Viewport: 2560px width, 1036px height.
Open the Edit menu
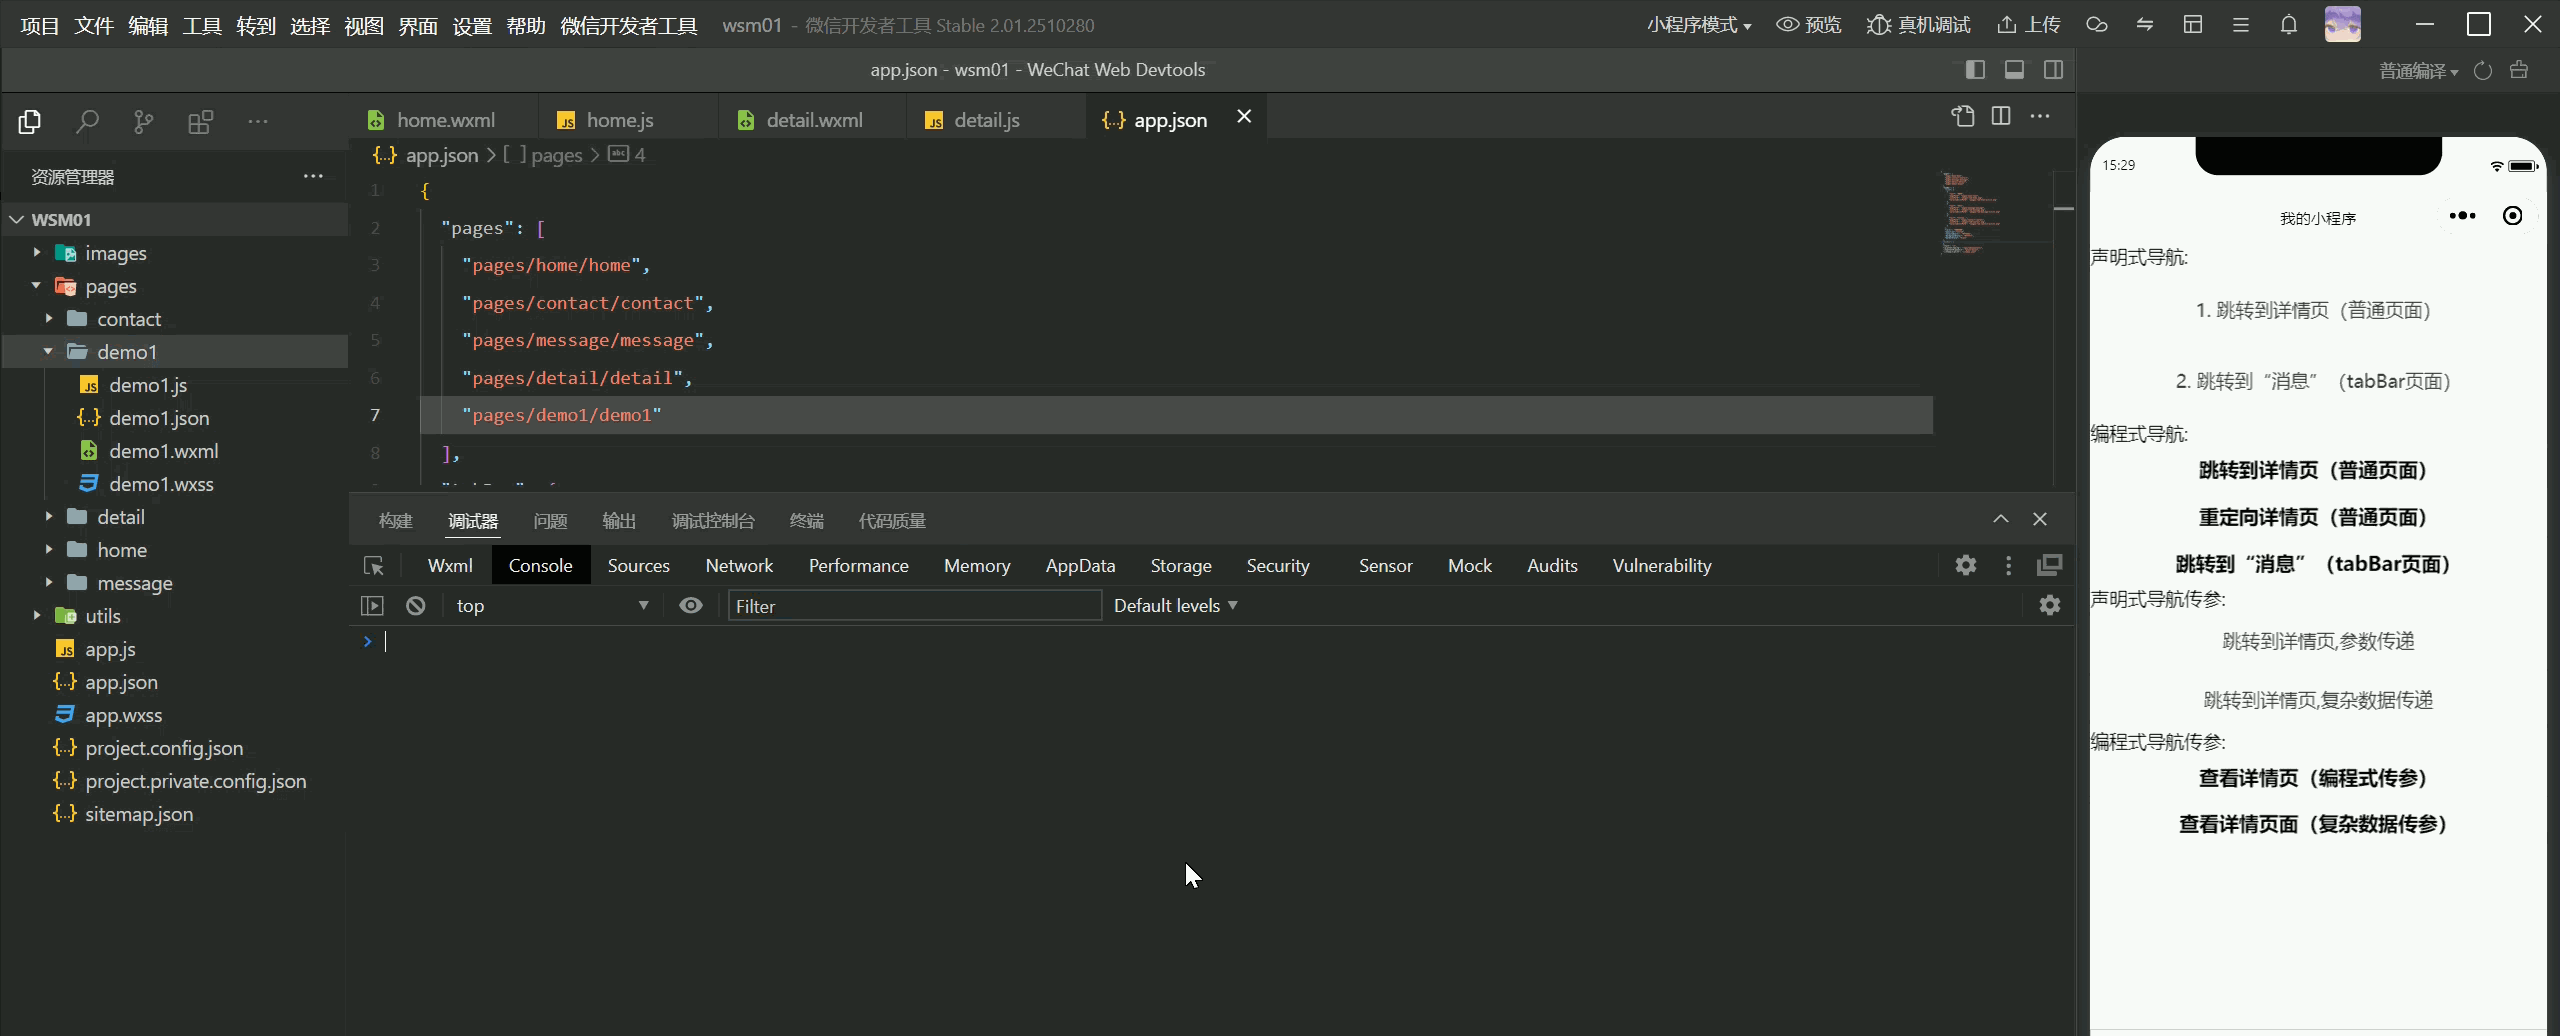(x=148, y=25)
